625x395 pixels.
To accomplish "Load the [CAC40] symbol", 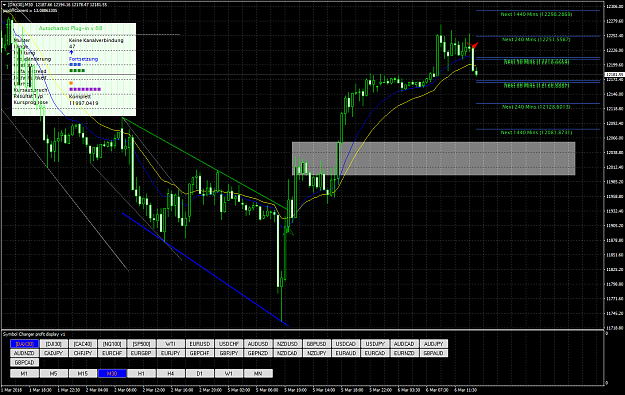I will point(83,344).
